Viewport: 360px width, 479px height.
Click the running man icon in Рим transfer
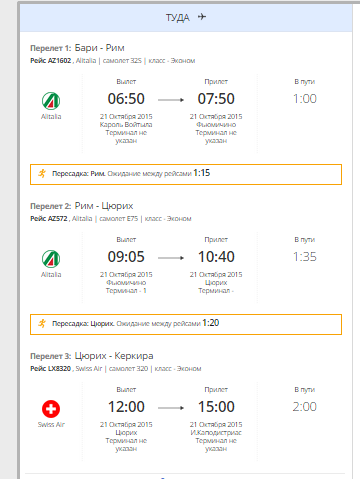(42, 173)
